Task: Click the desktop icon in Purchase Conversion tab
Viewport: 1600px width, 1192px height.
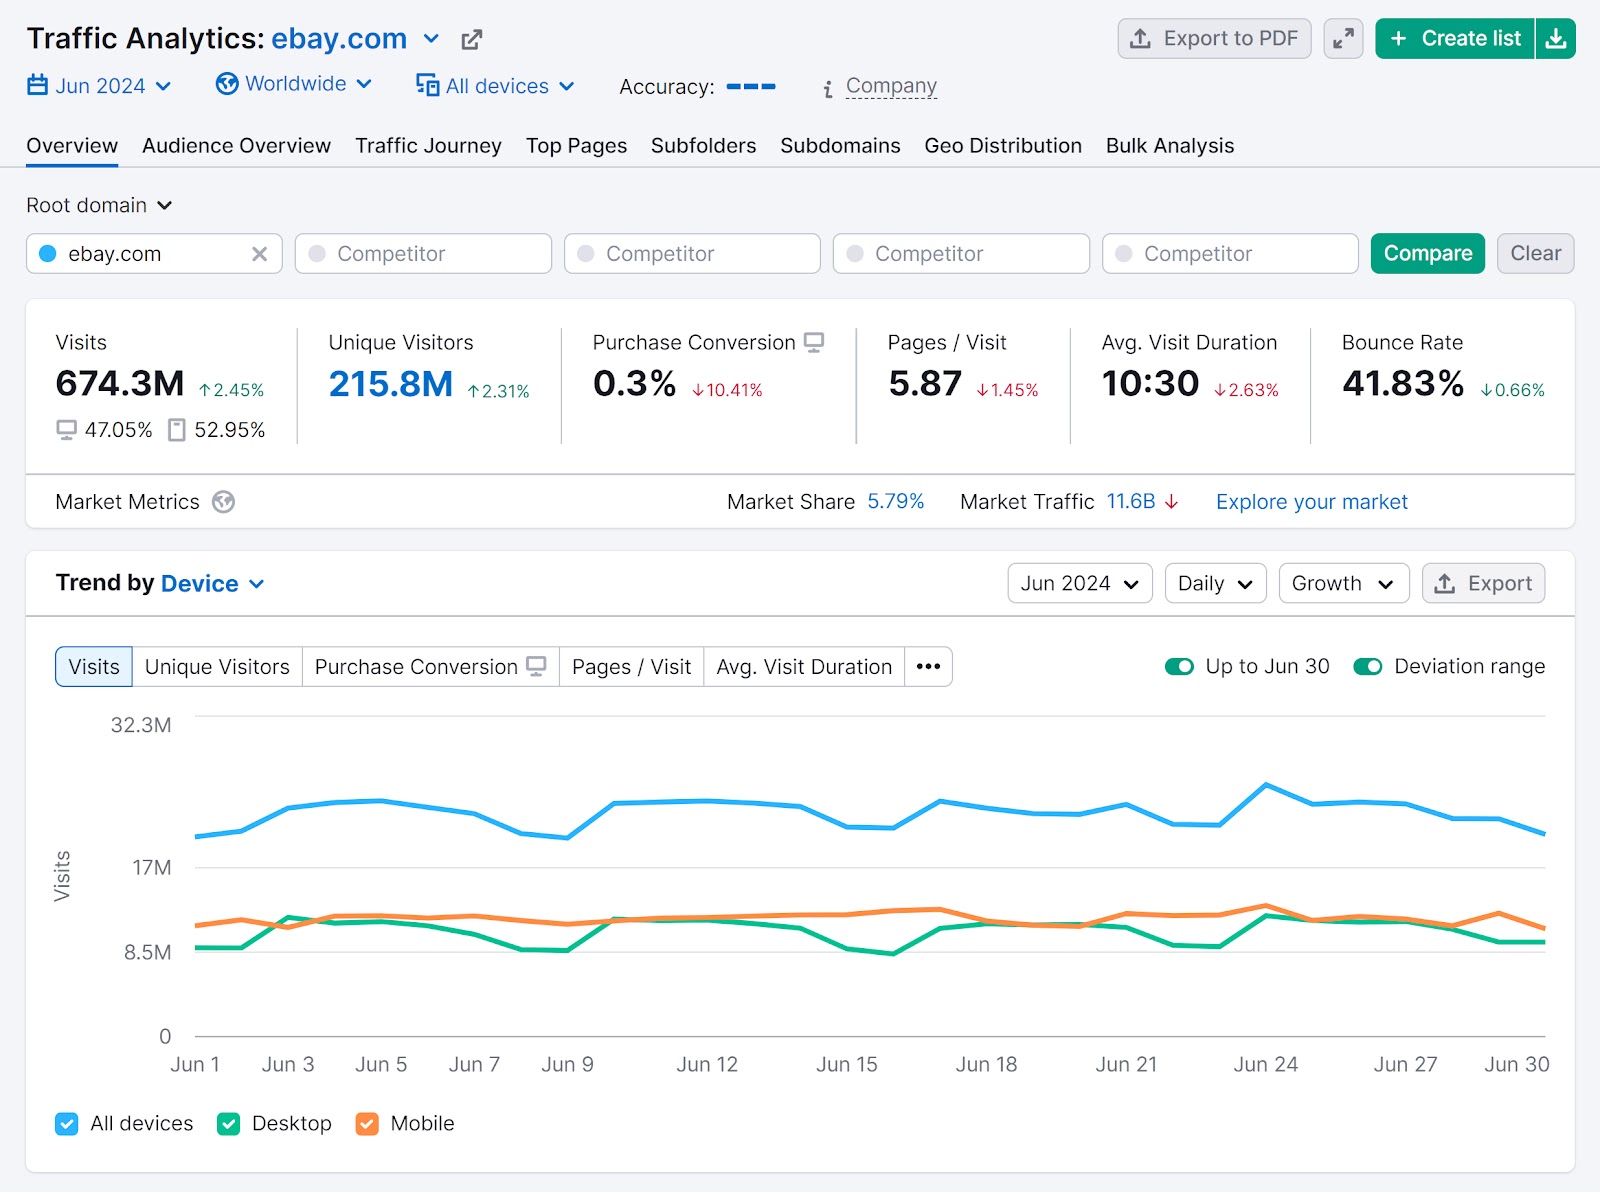Action: (537, 666)
